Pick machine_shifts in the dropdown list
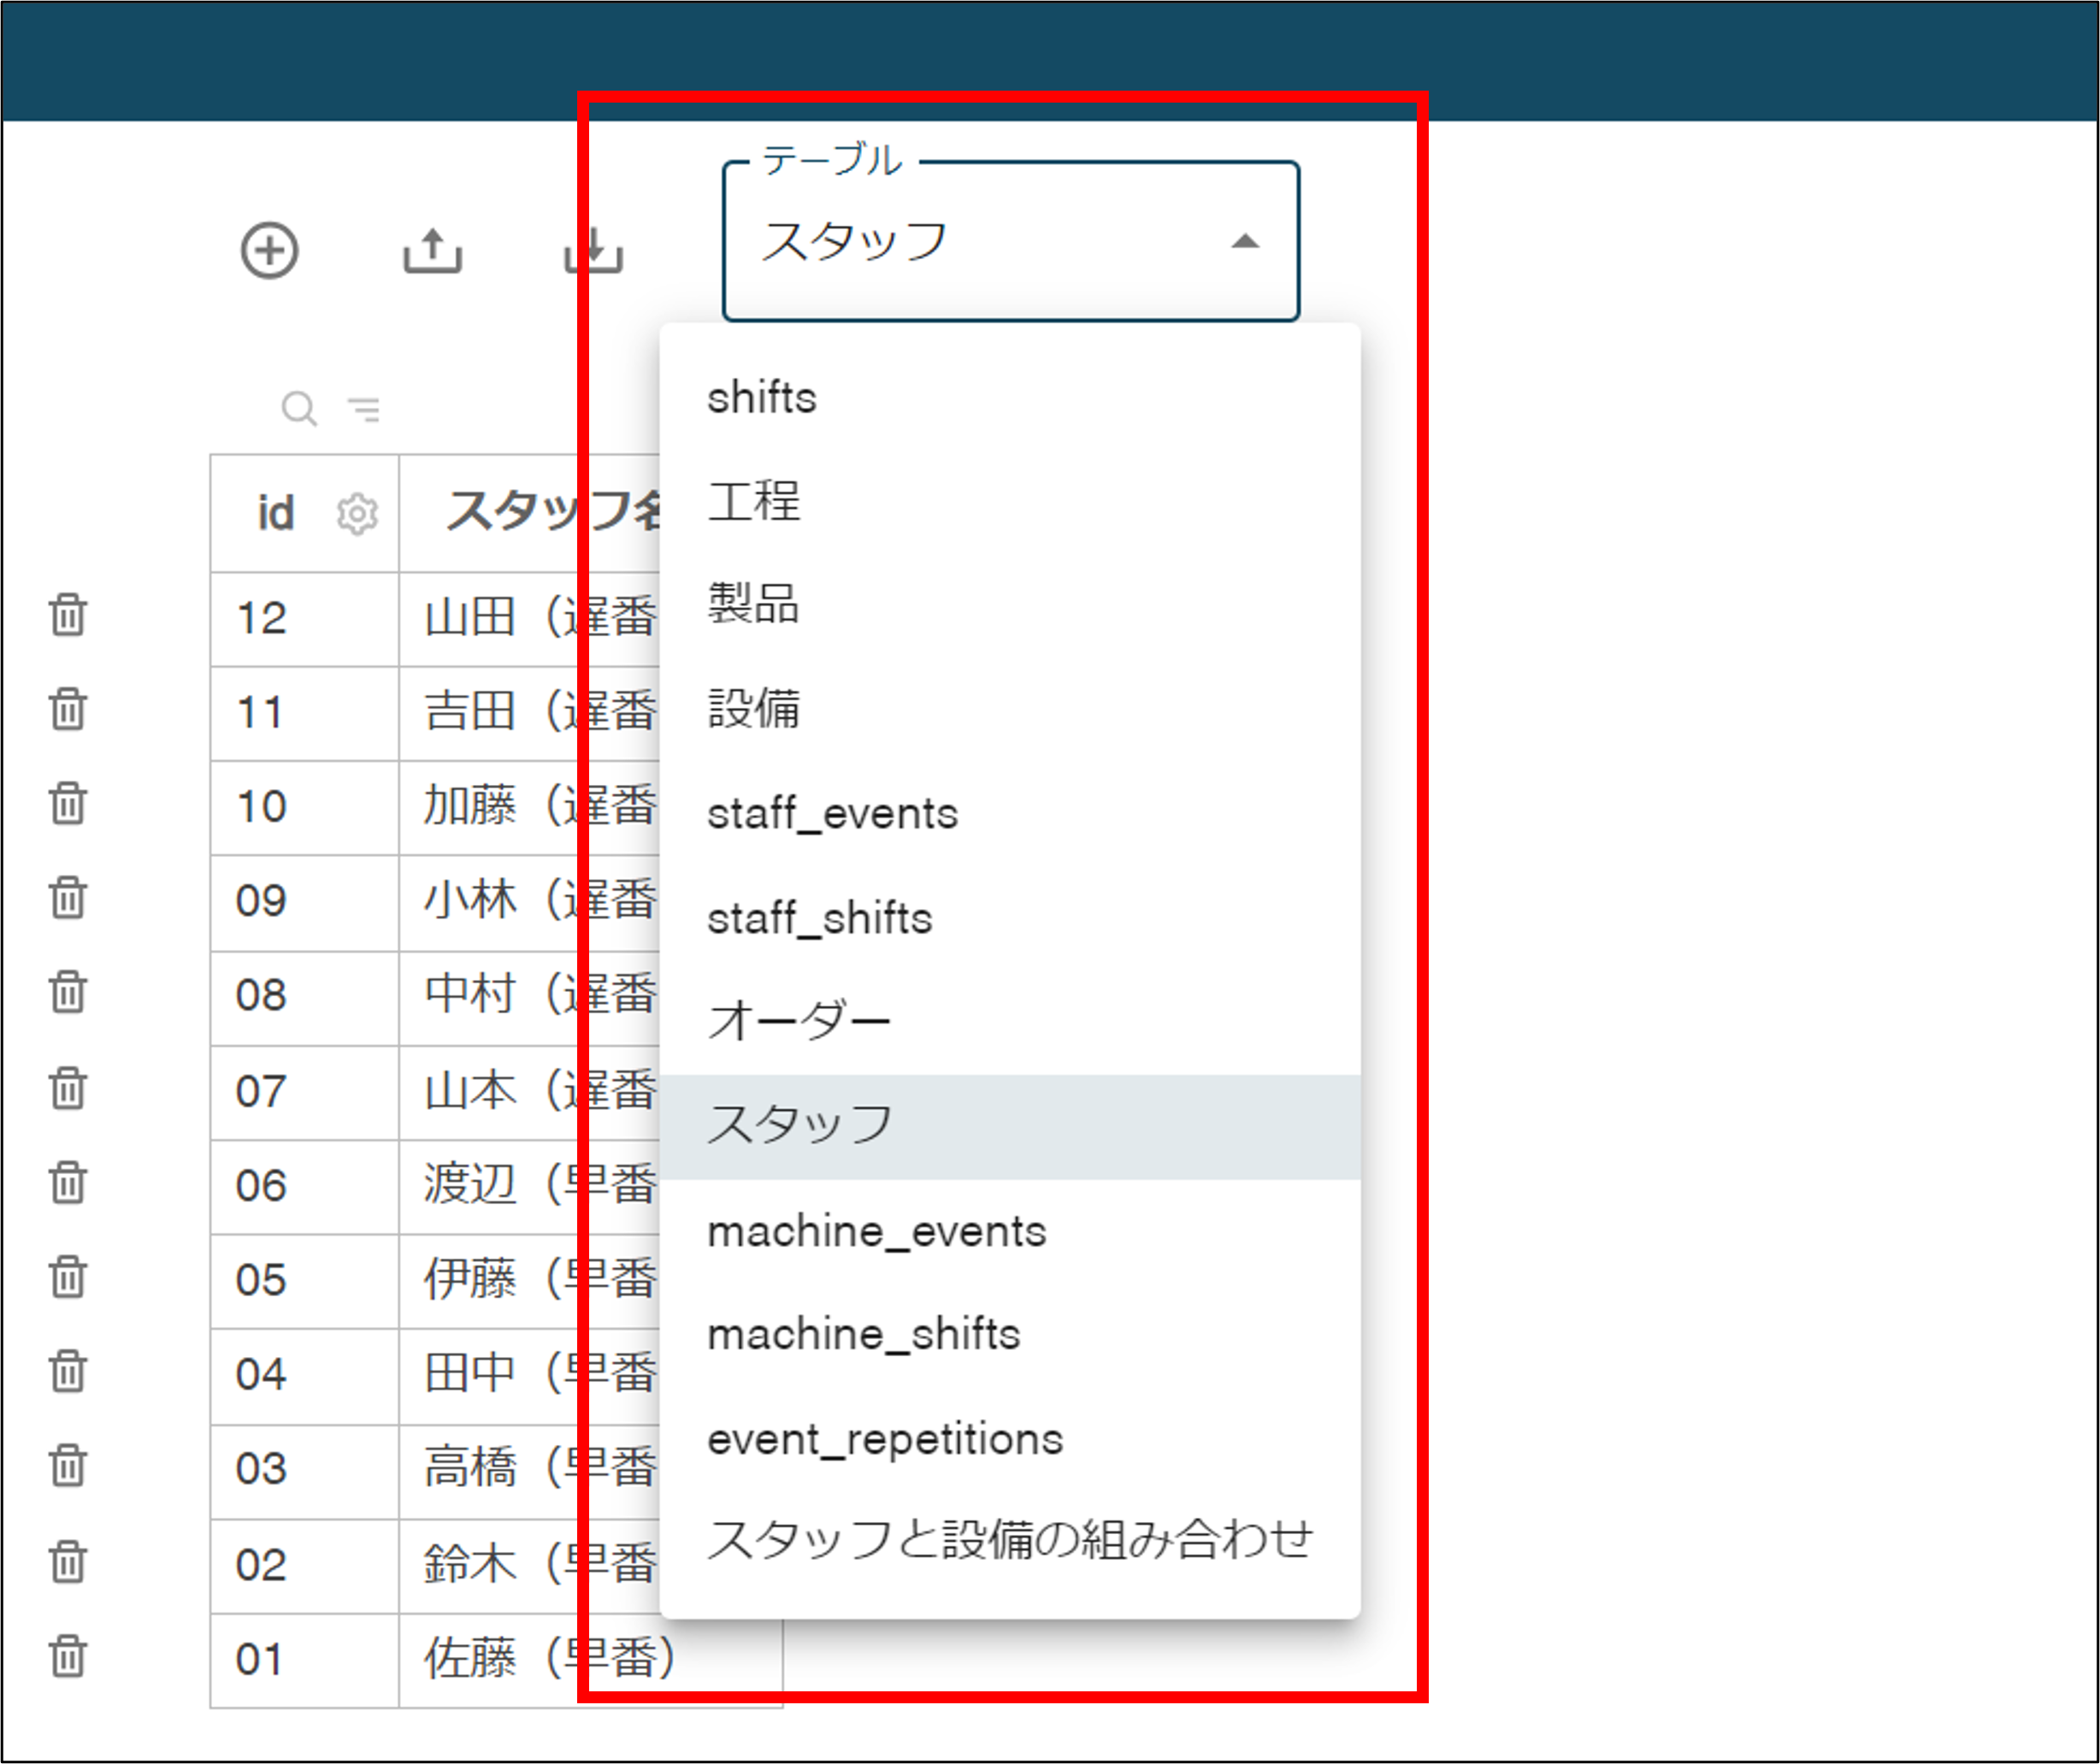The height and width of the screenshot is (1764, 2100). point(1010,1335)
